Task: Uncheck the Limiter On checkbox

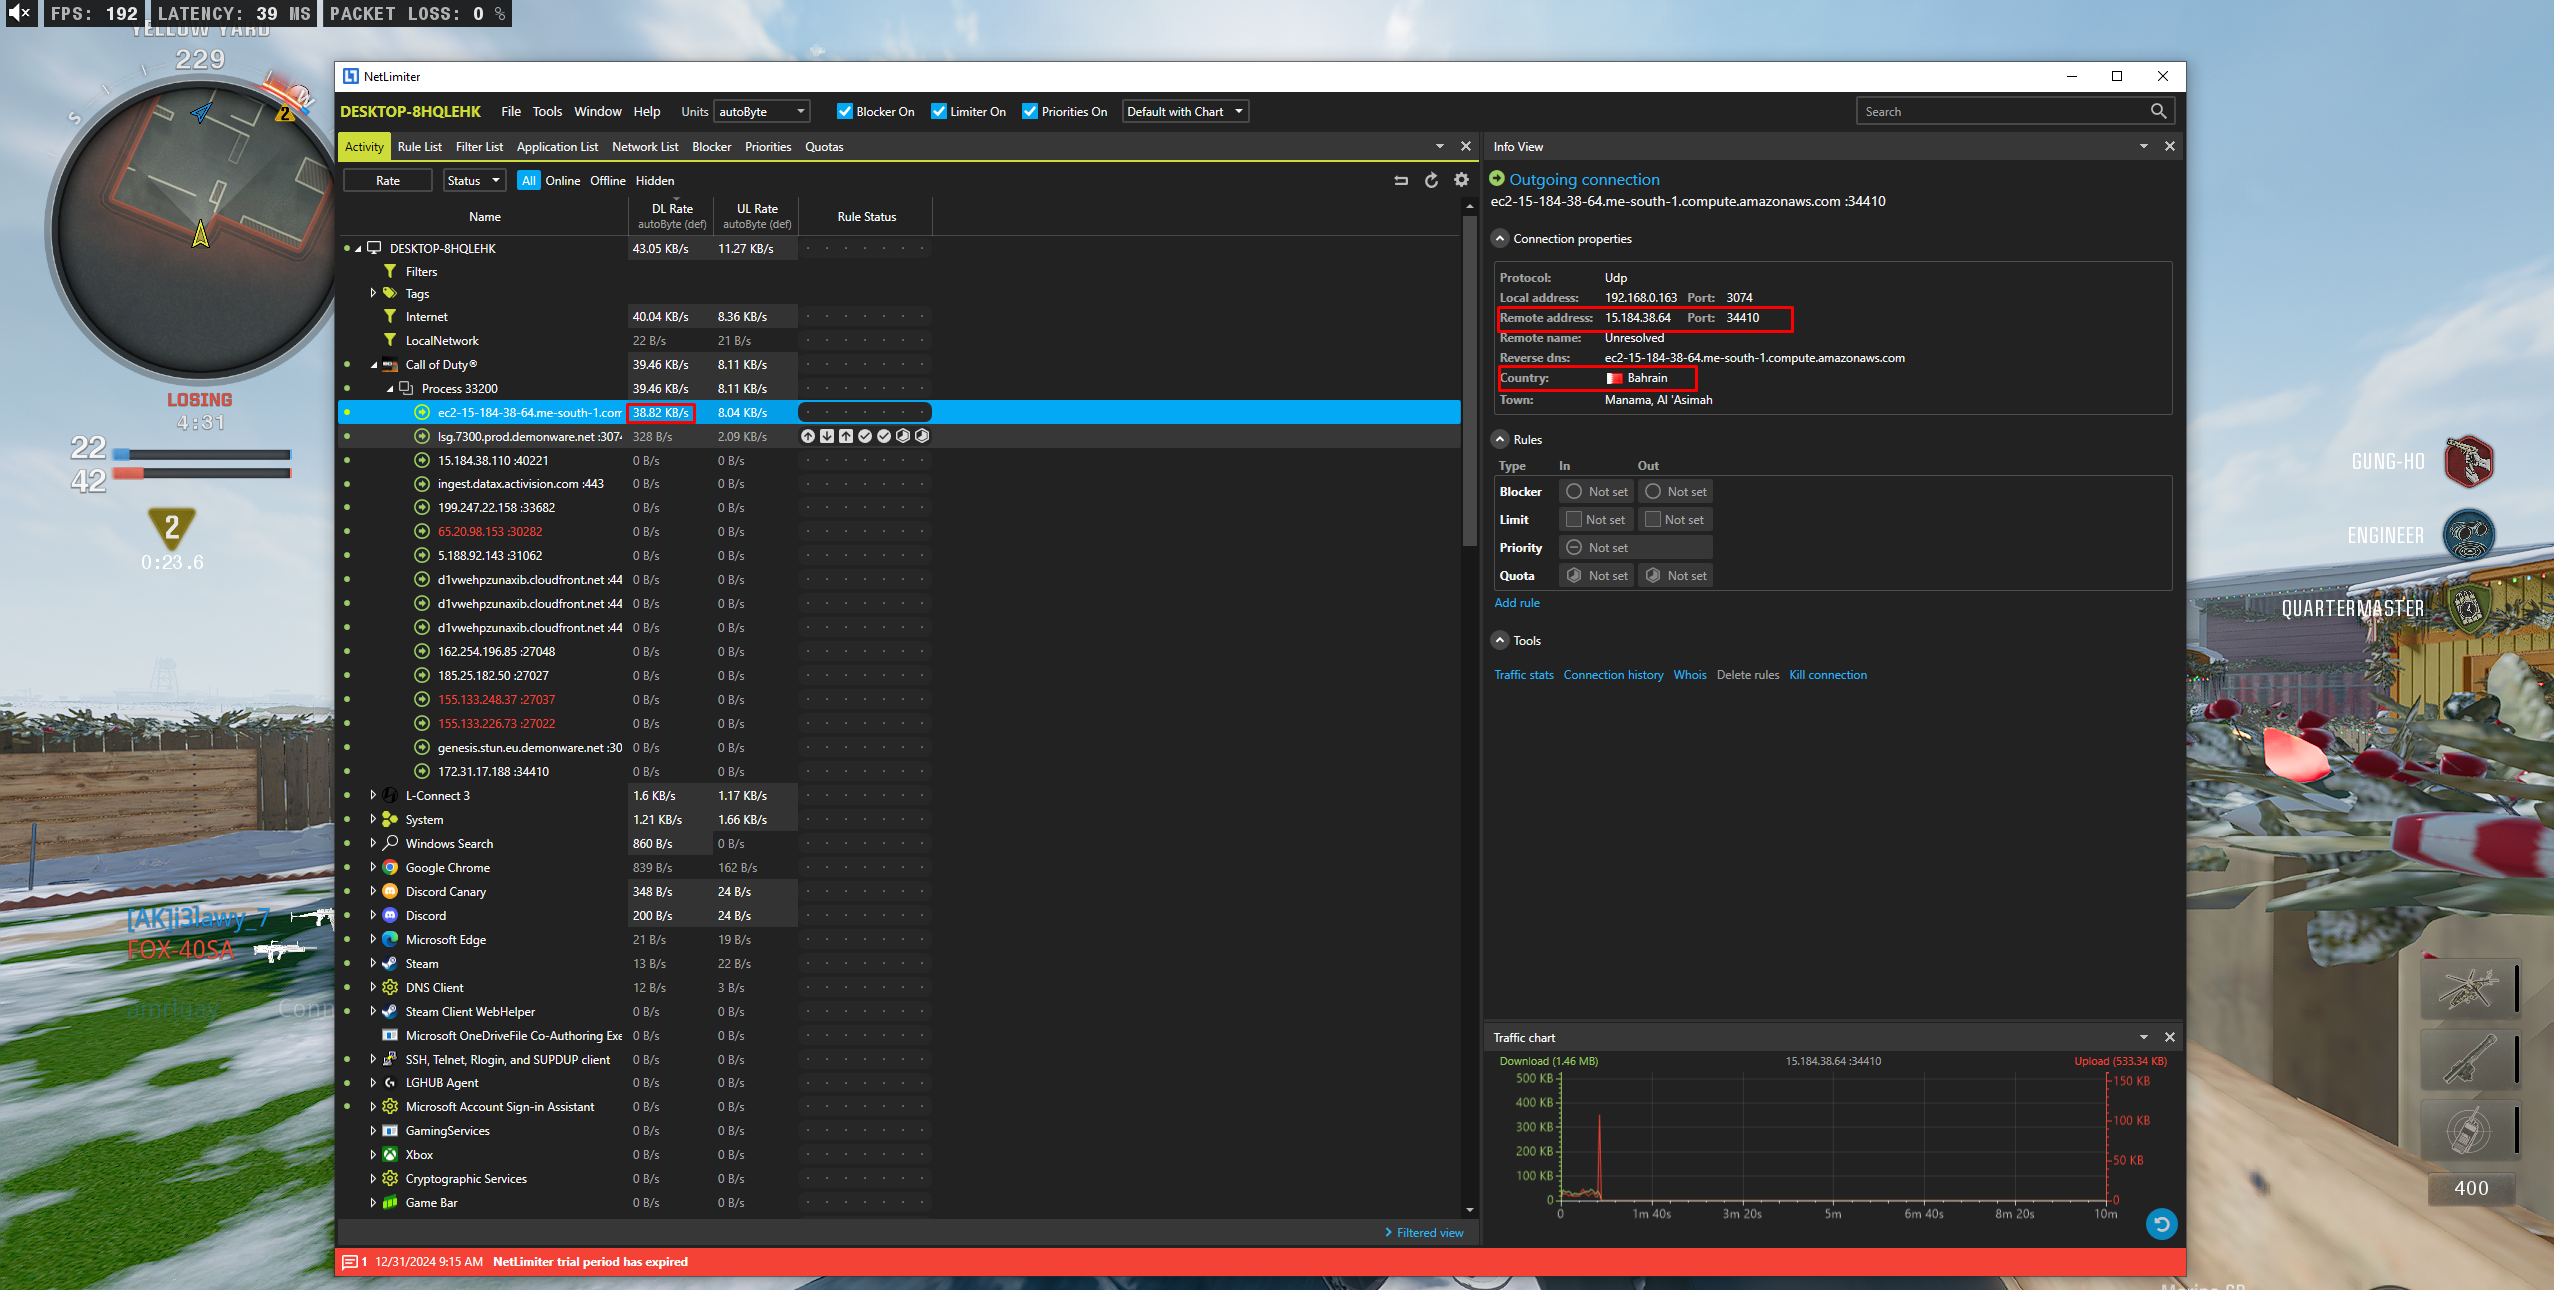Action: click(938, 111)
